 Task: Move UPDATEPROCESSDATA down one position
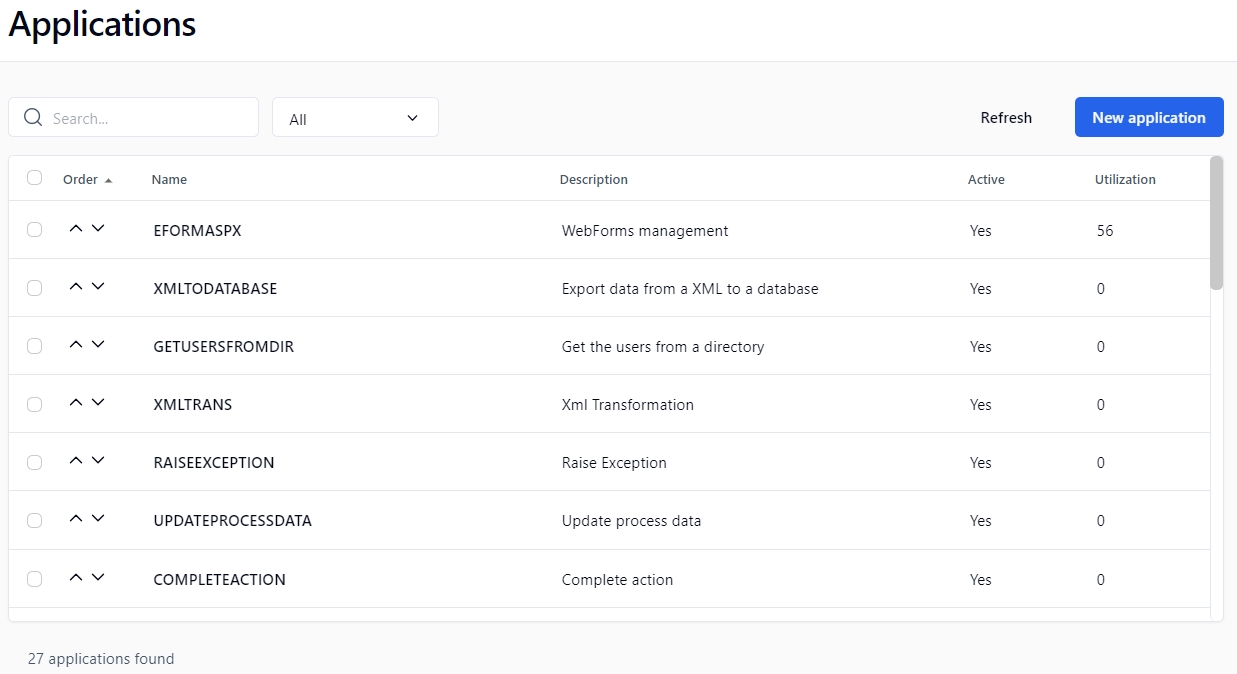[x=98, y=519]
